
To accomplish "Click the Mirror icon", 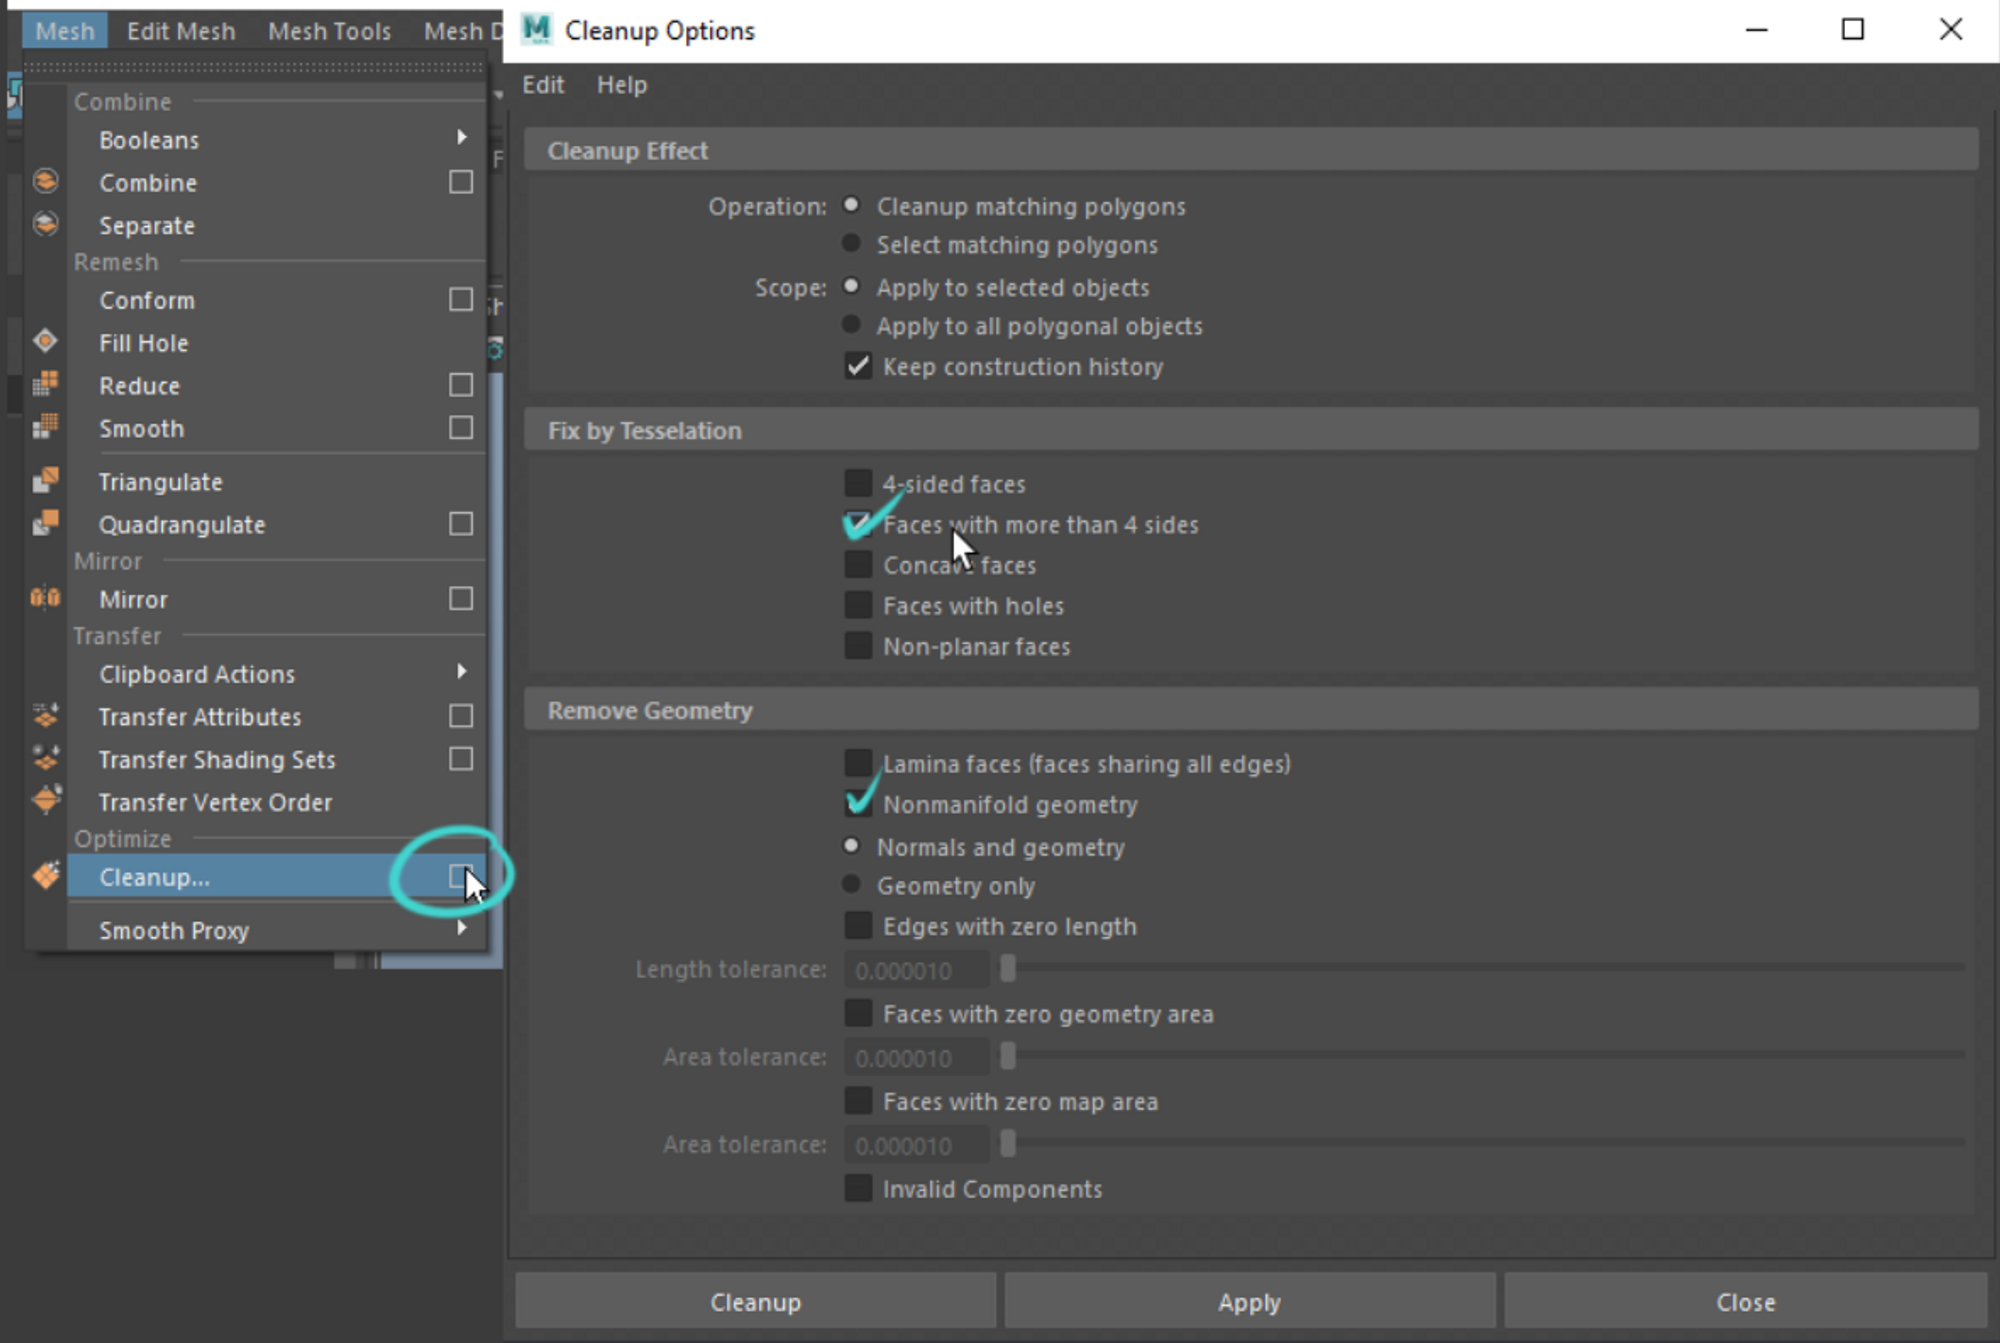I will click(45, 598).
